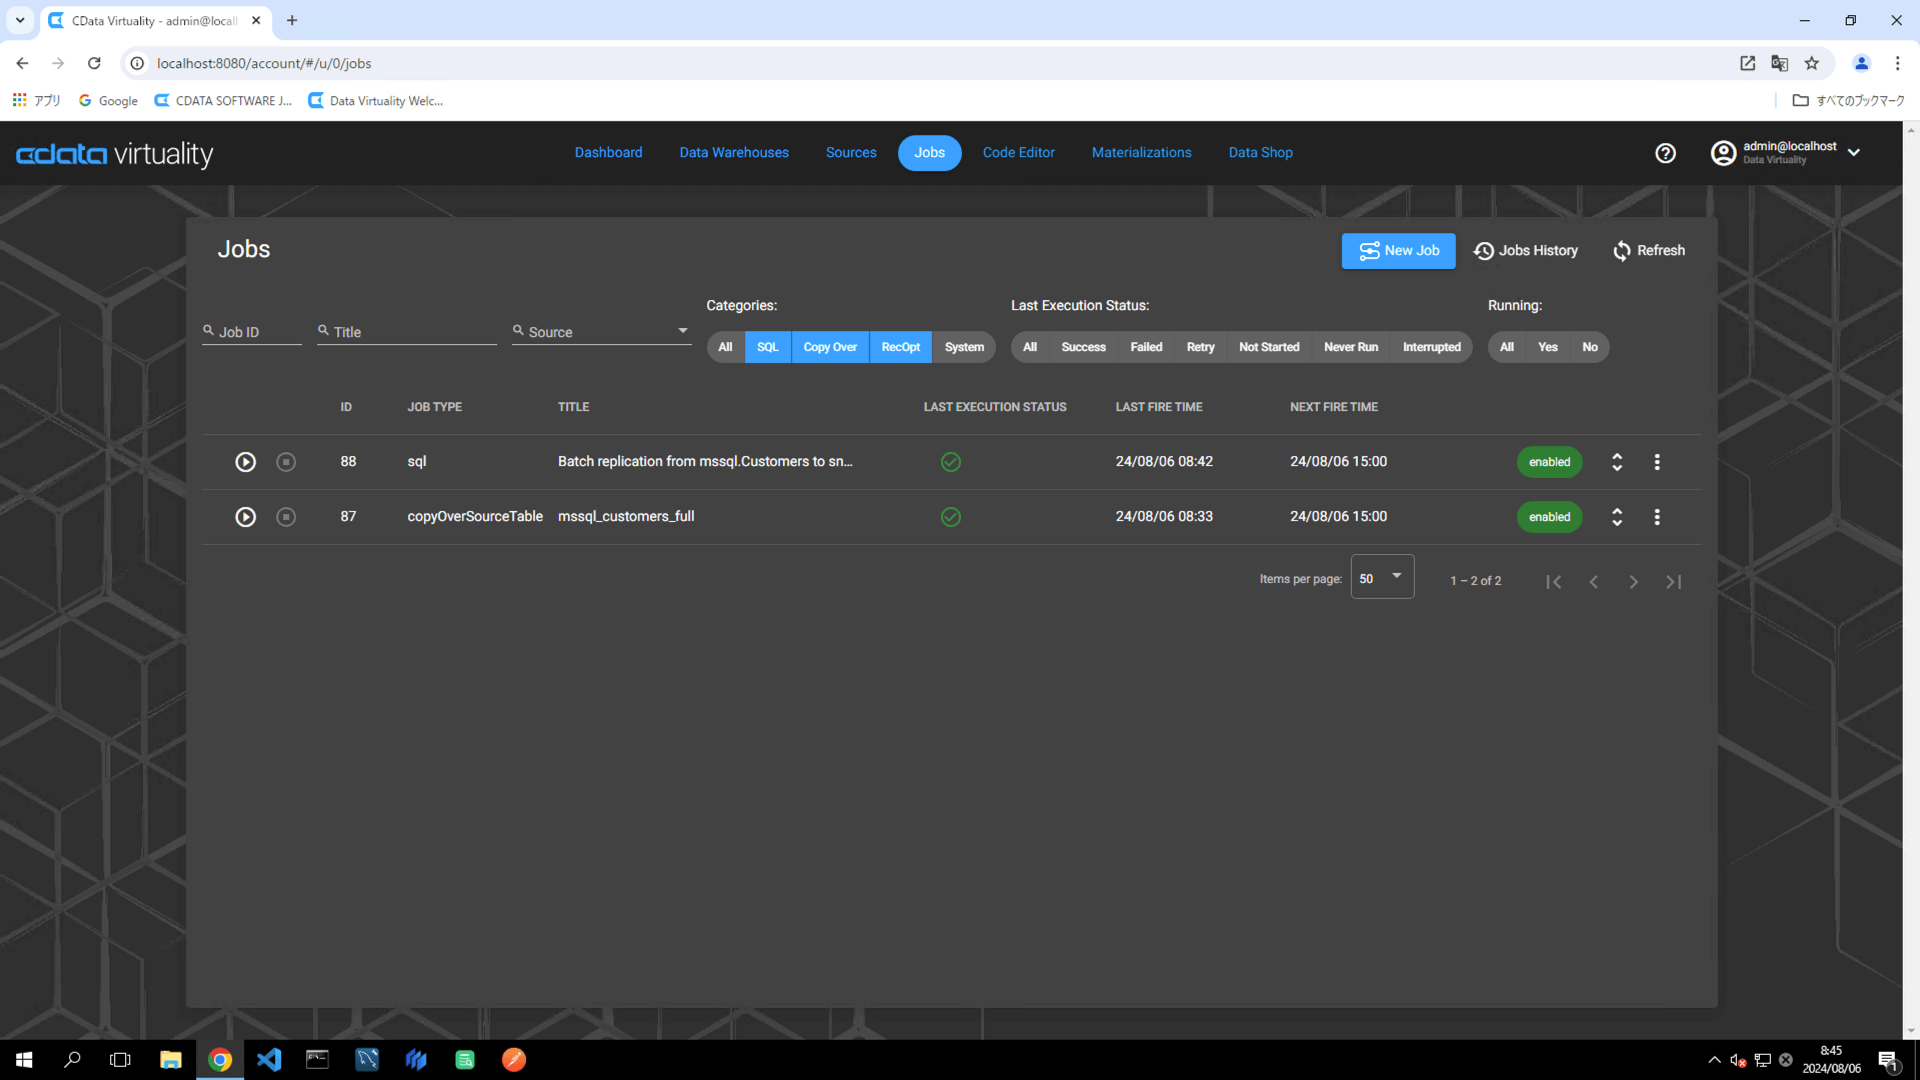1920x1080 pixels.
Task: Create a New Job
Action: coord(1398,251)
